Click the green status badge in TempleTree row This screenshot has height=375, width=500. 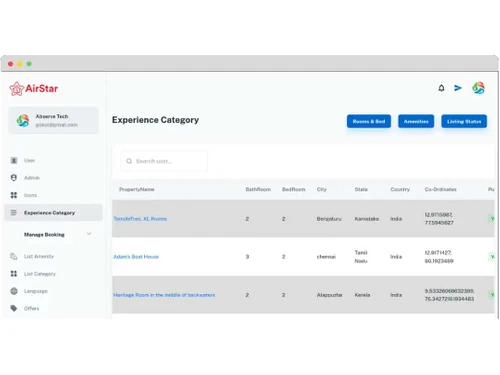click(x=491, y=219)
